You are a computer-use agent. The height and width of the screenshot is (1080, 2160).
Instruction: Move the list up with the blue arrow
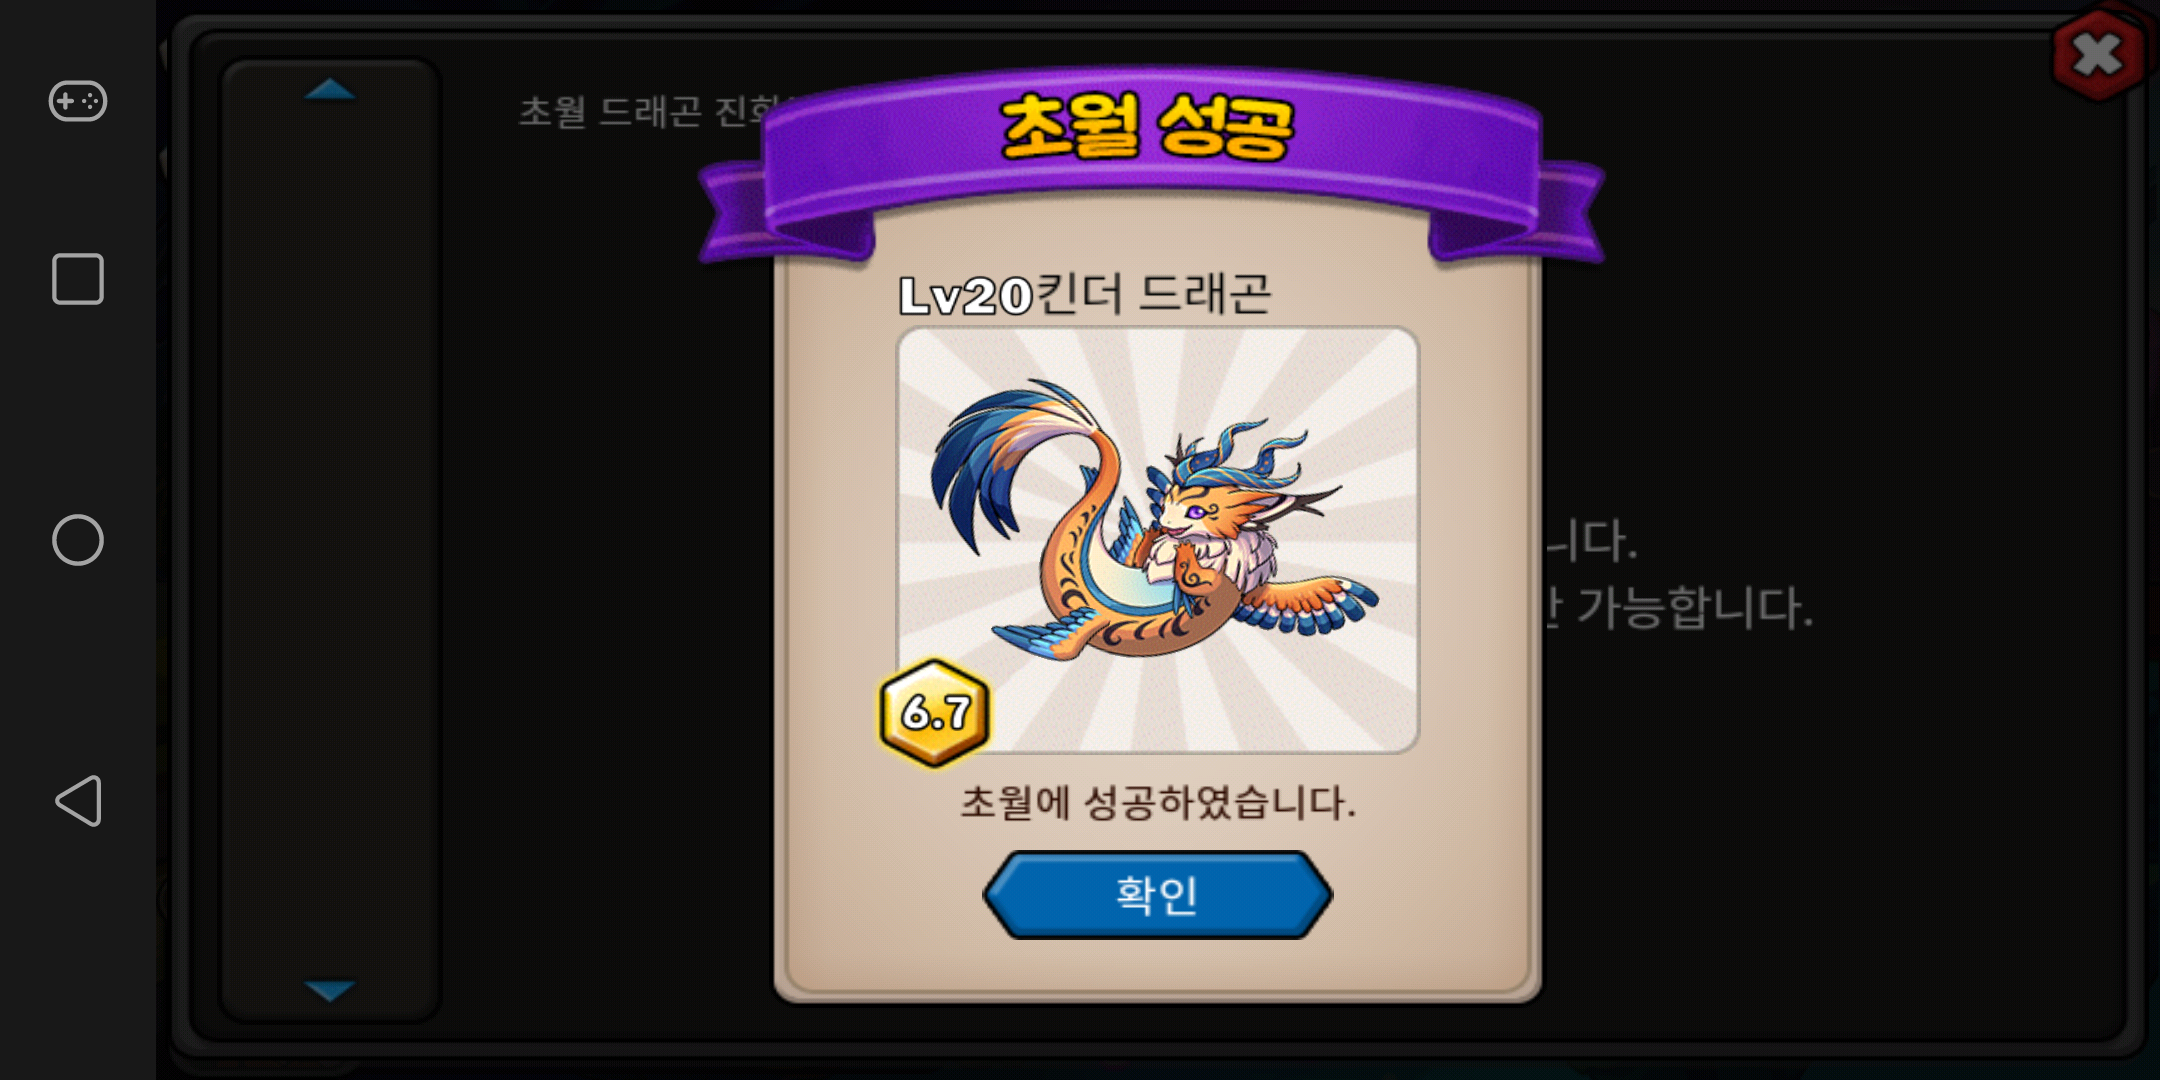(330, 90)
